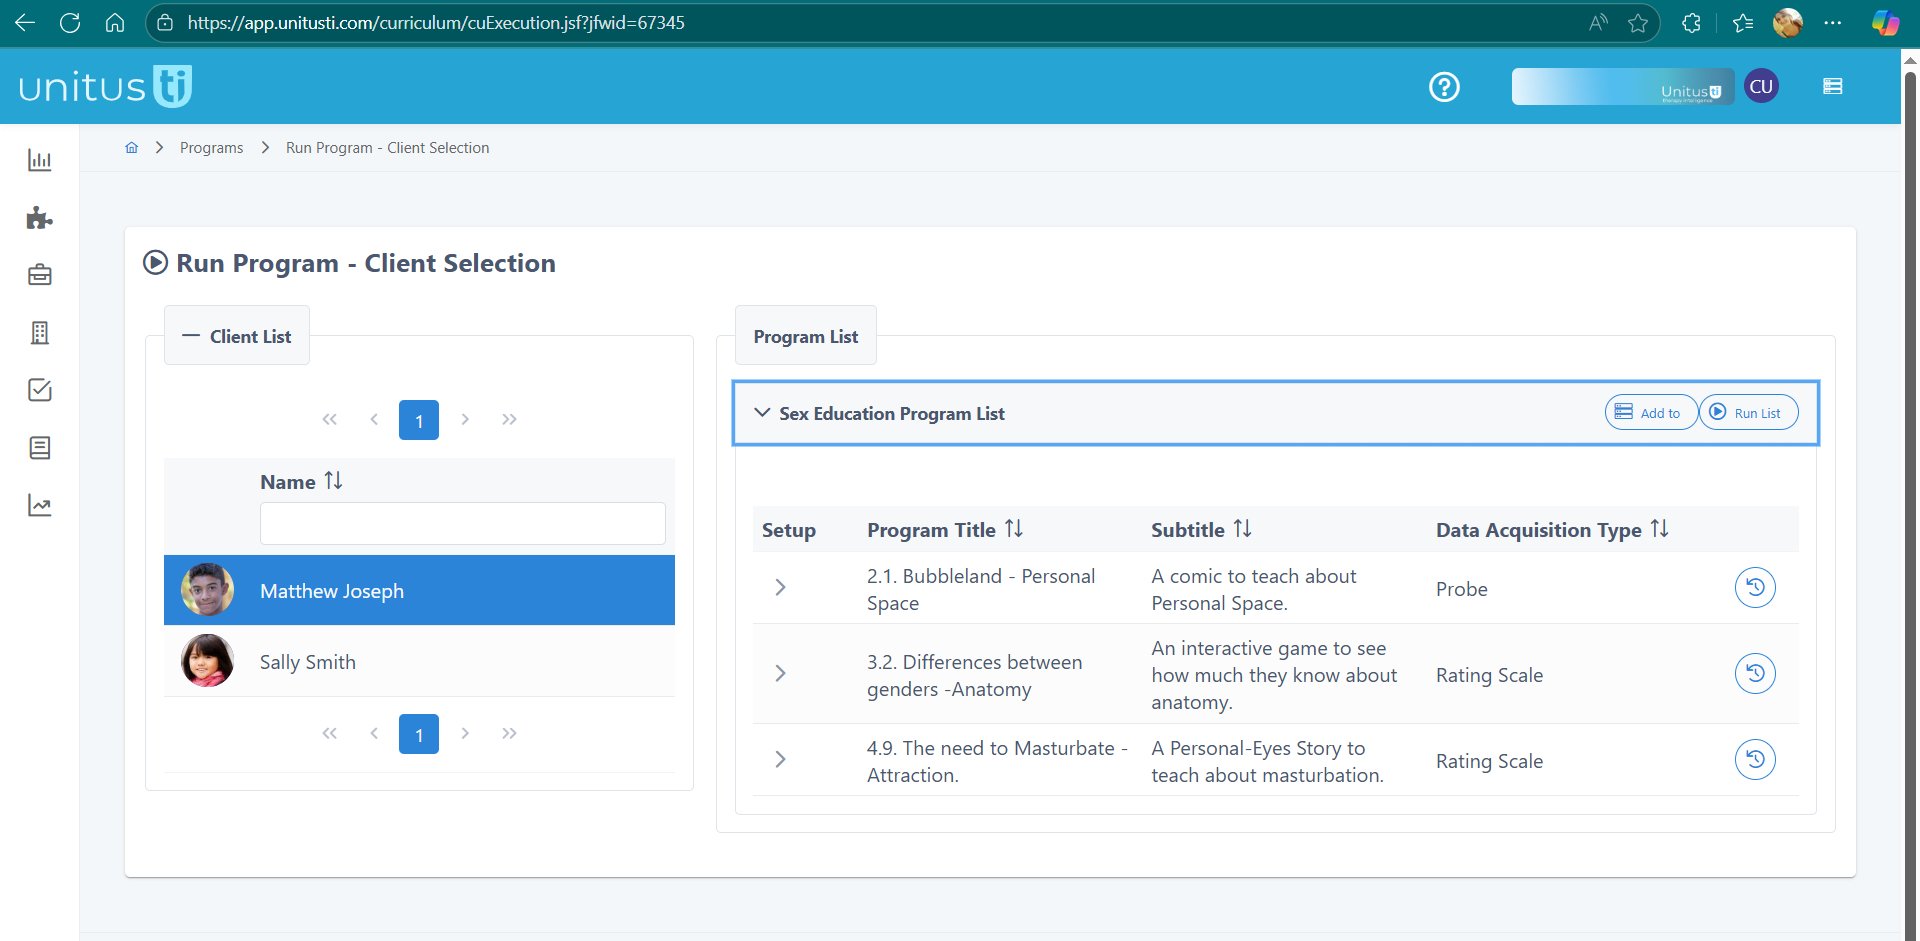Image resolution: width=1920 pixels, height=941 pixels.
Task: Refresh the browser page
Action: (x=70, y=22)
